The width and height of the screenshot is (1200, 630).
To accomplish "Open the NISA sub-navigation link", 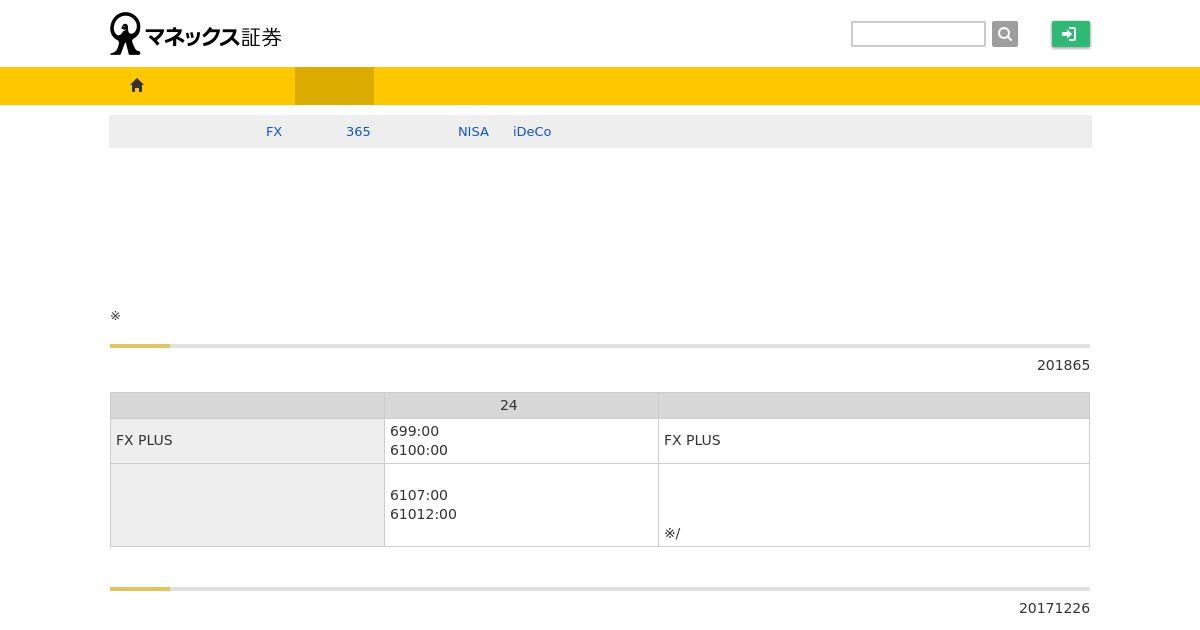I will [473, 131].
